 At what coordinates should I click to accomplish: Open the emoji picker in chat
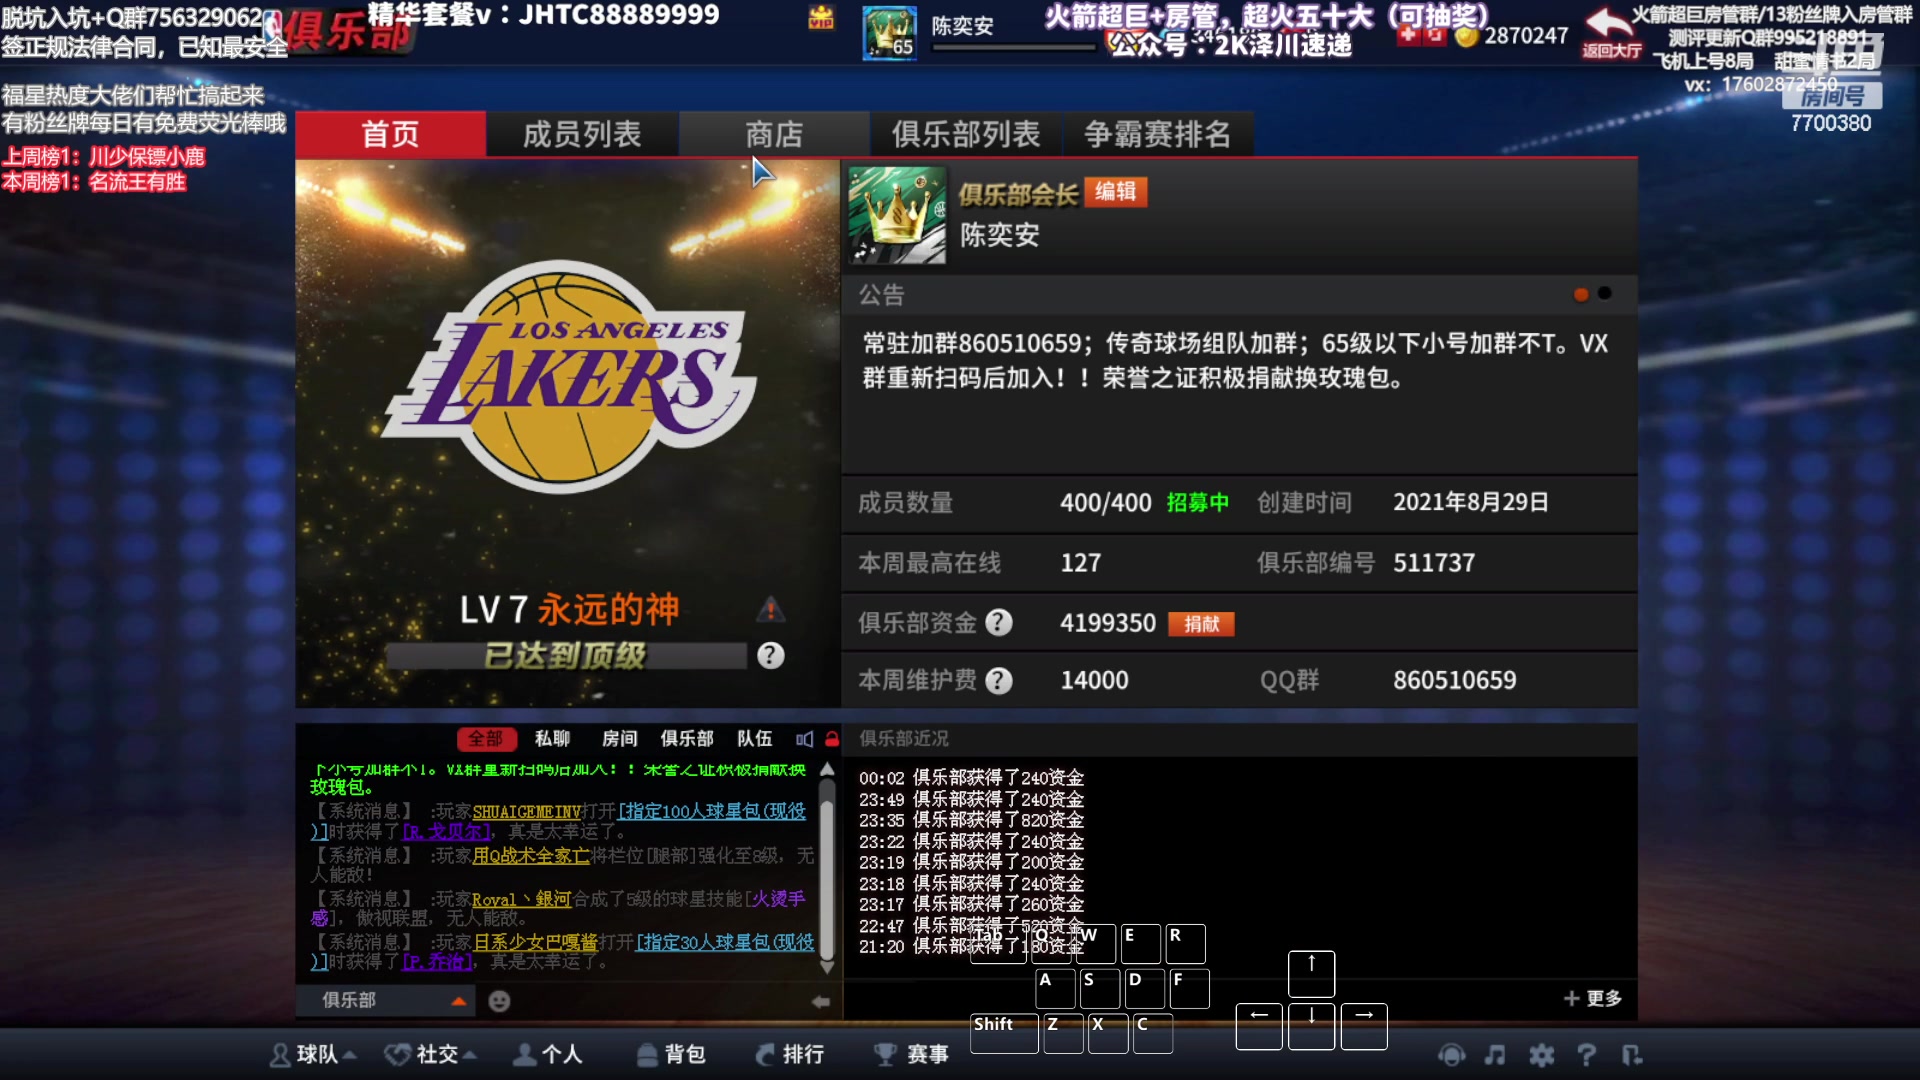click(499, 1001)
